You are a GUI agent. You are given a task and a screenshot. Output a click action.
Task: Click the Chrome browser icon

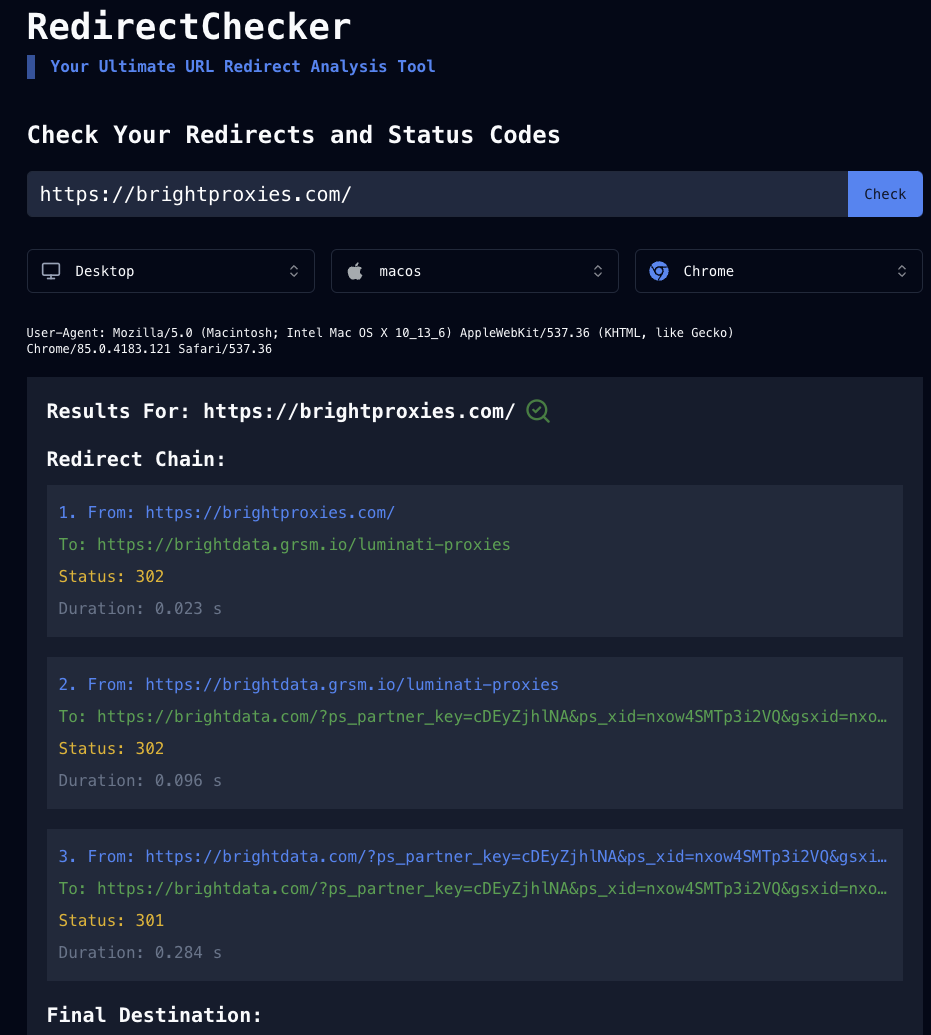click(x=659, y=271)
